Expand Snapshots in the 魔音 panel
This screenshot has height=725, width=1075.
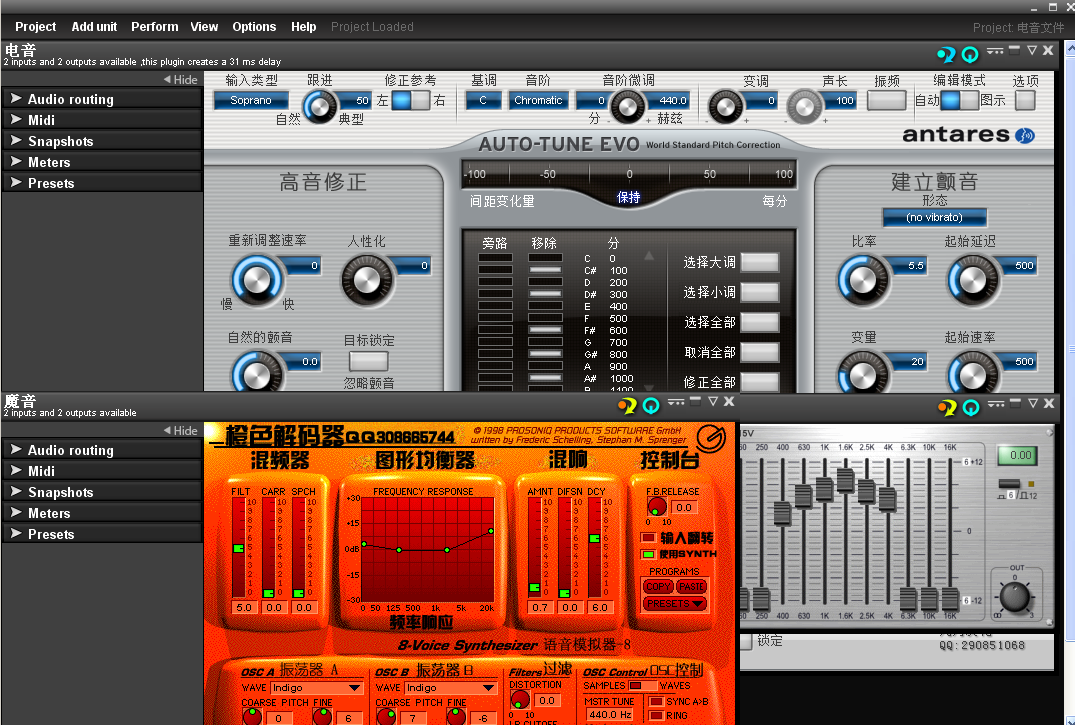[x=101, y=492]
